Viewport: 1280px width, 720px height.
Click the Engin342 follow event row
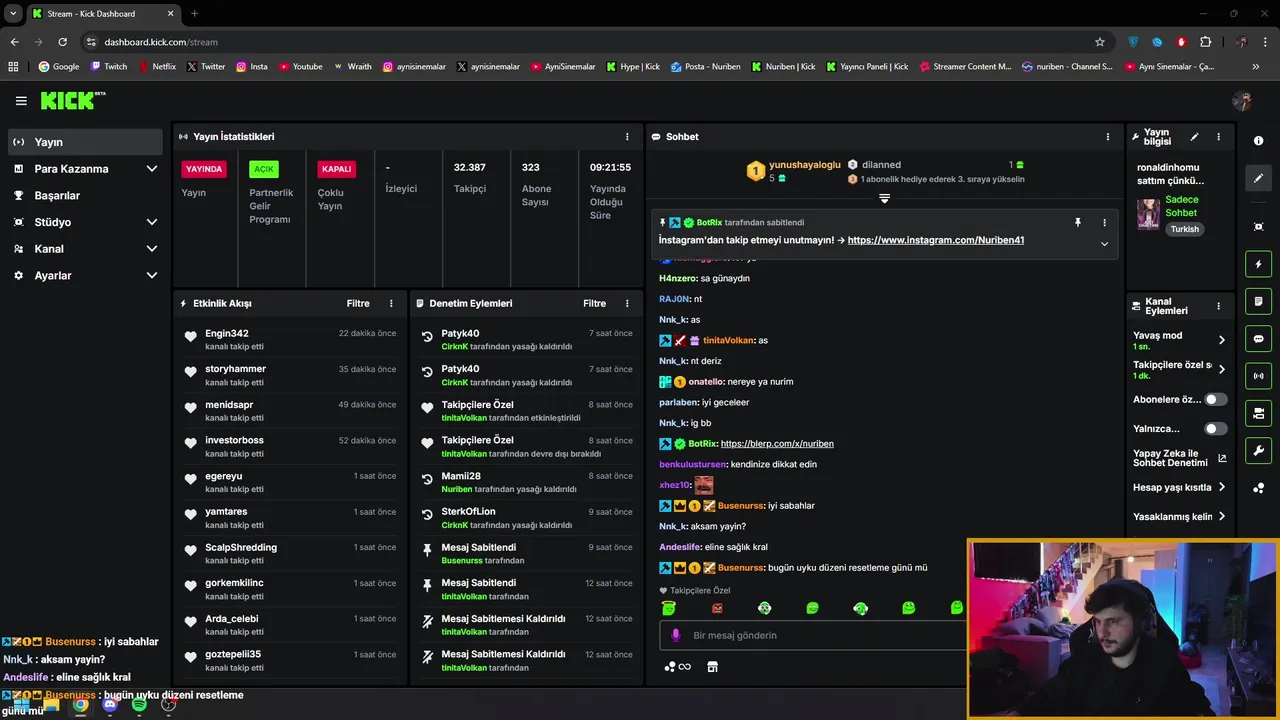(x=290, y=340)
